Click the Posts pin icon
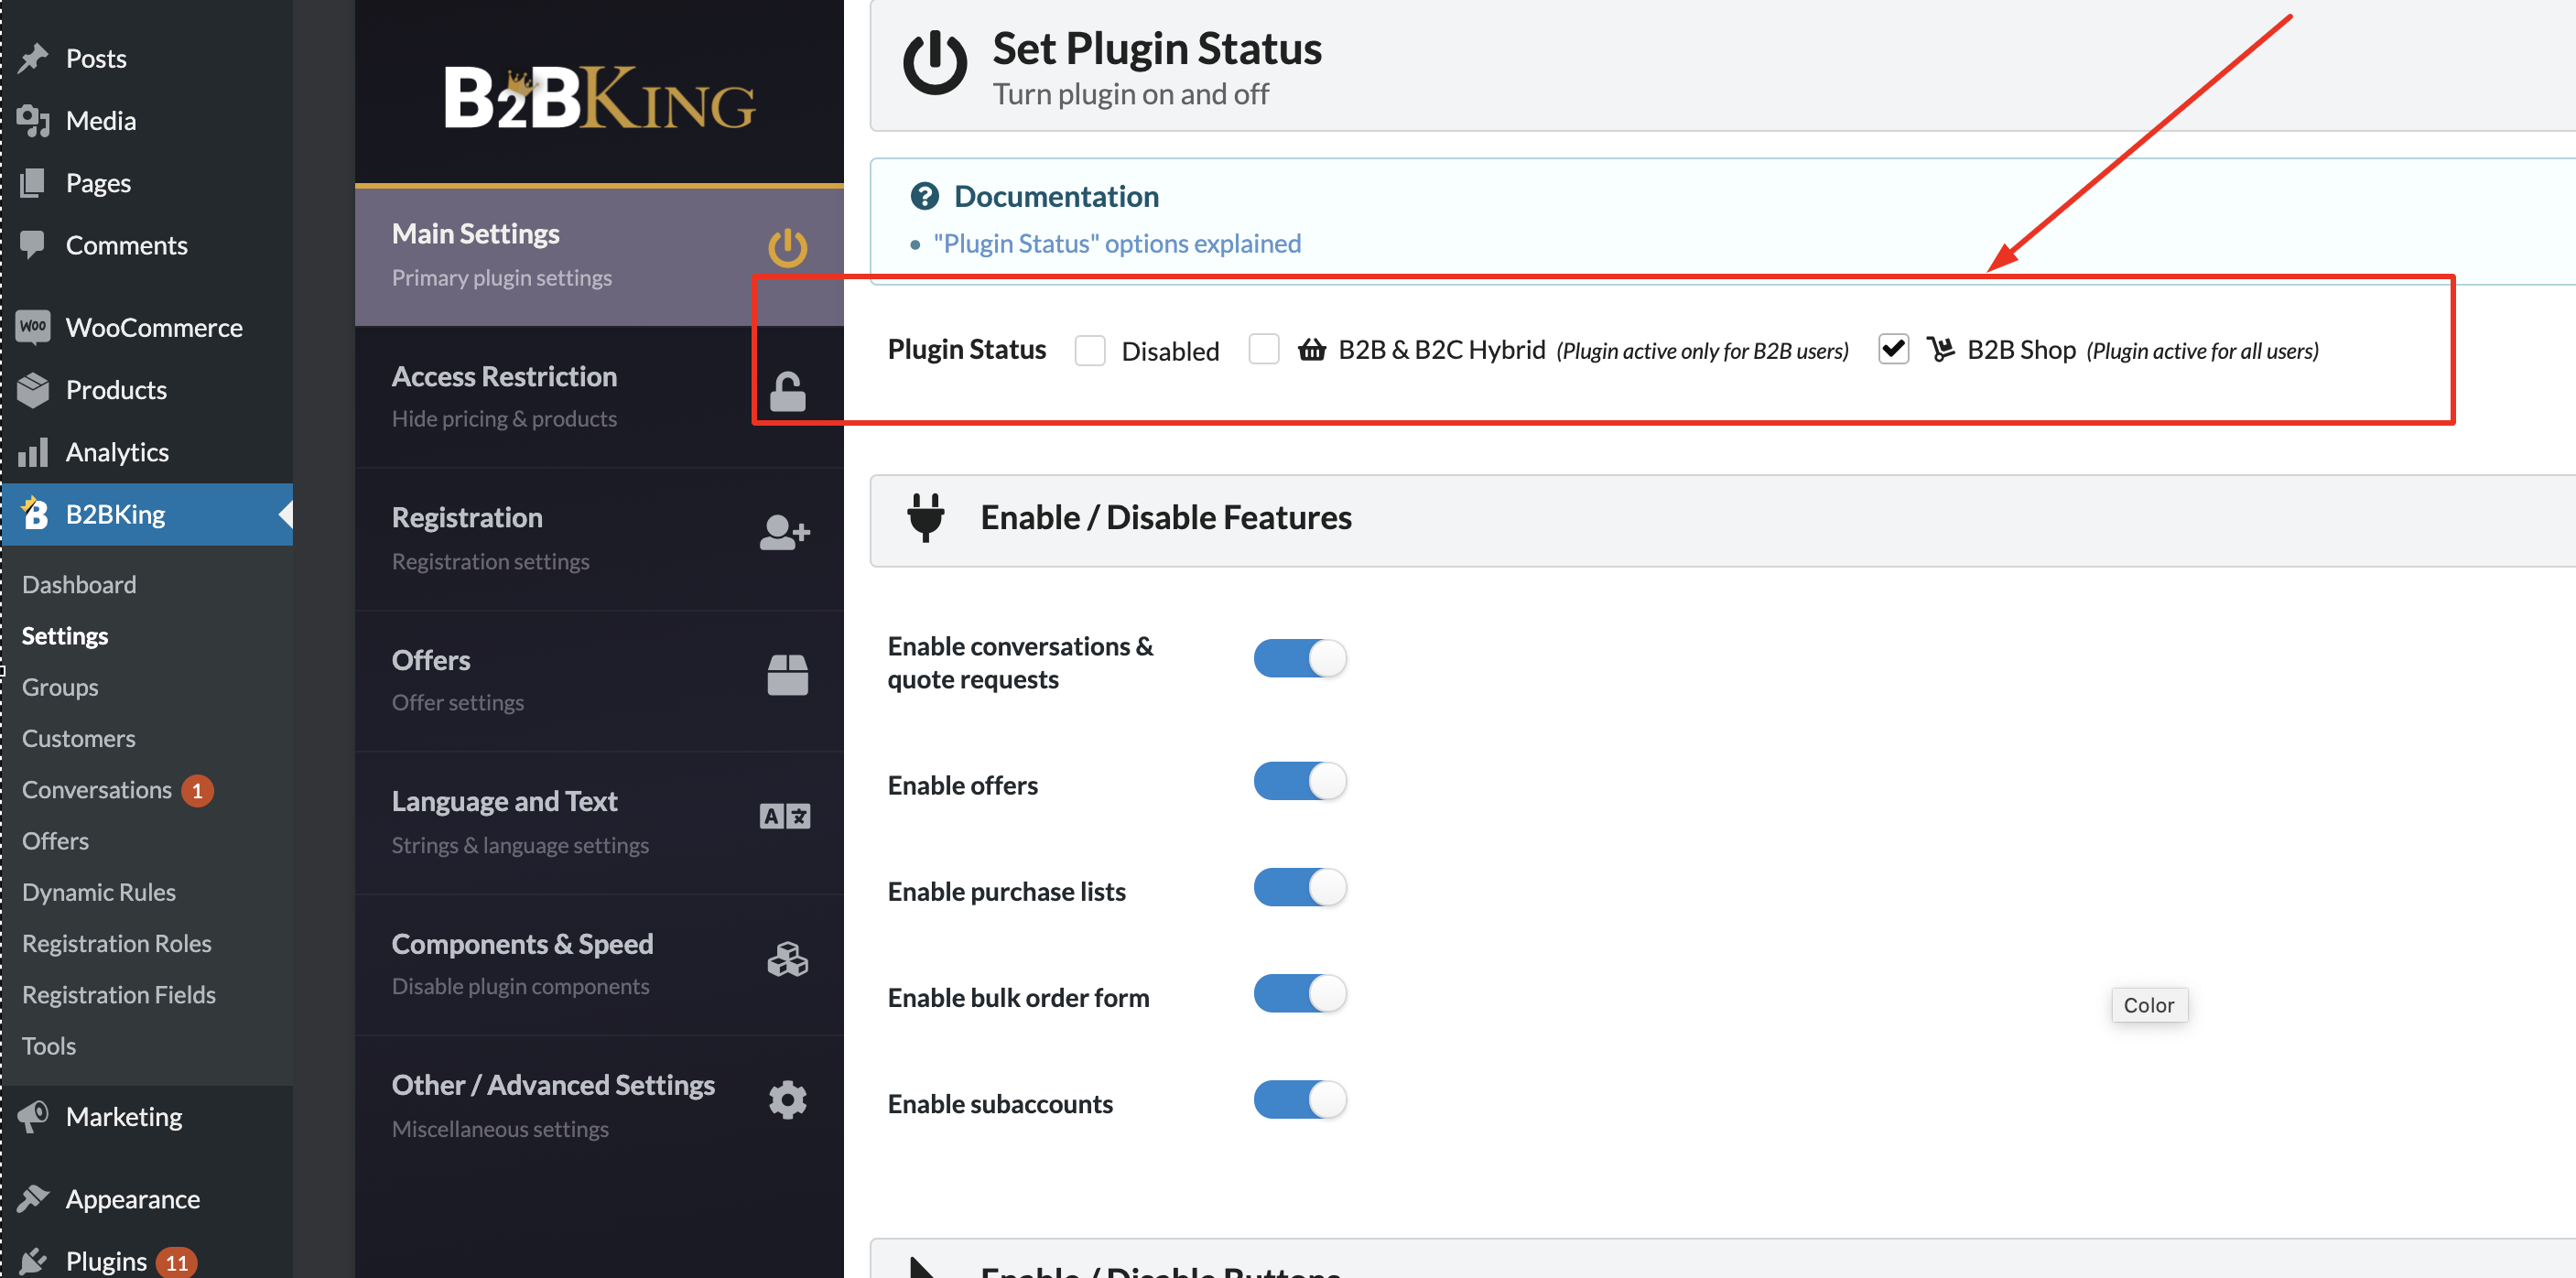The width and height of the screenshot is (2576, 1278). (x=33, y=58)
